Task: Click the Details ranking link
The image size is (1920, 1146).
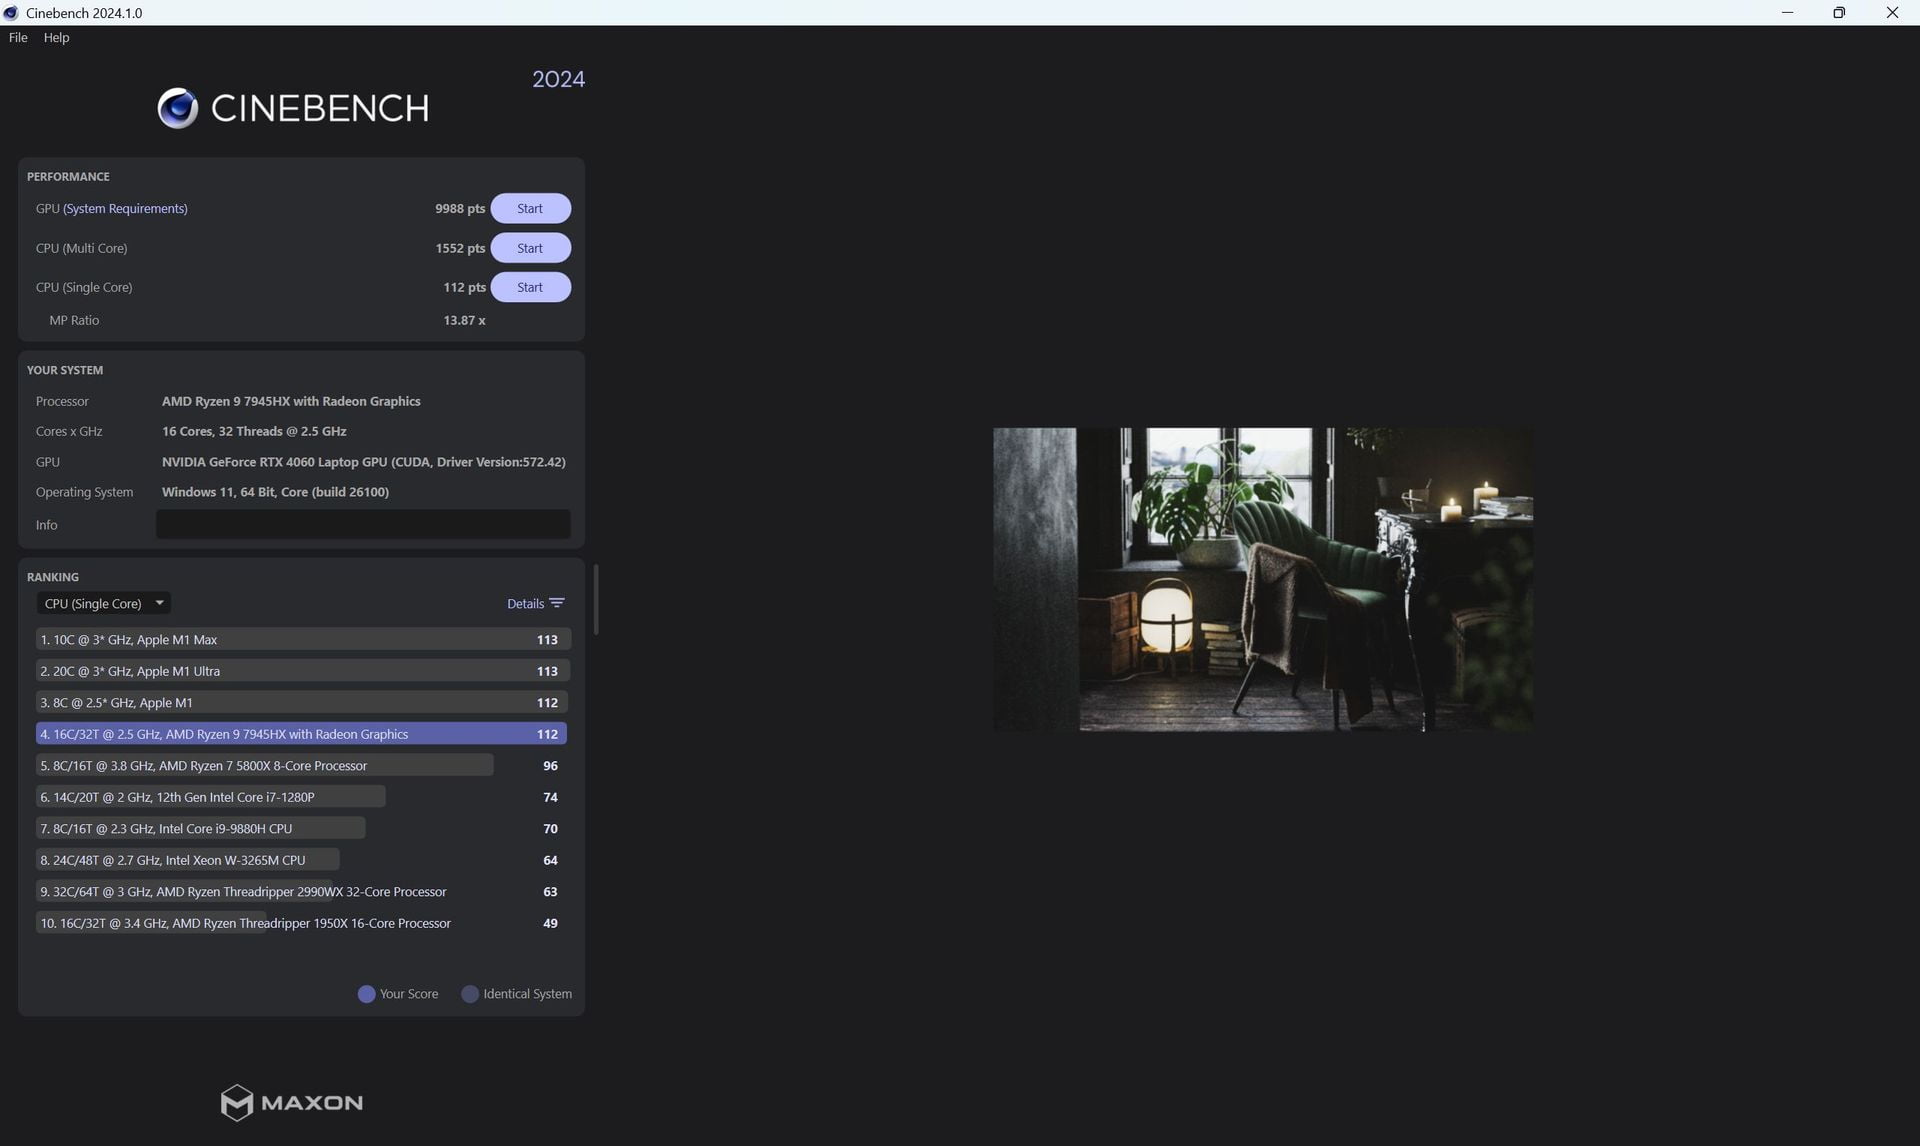Action: point(525,603)
